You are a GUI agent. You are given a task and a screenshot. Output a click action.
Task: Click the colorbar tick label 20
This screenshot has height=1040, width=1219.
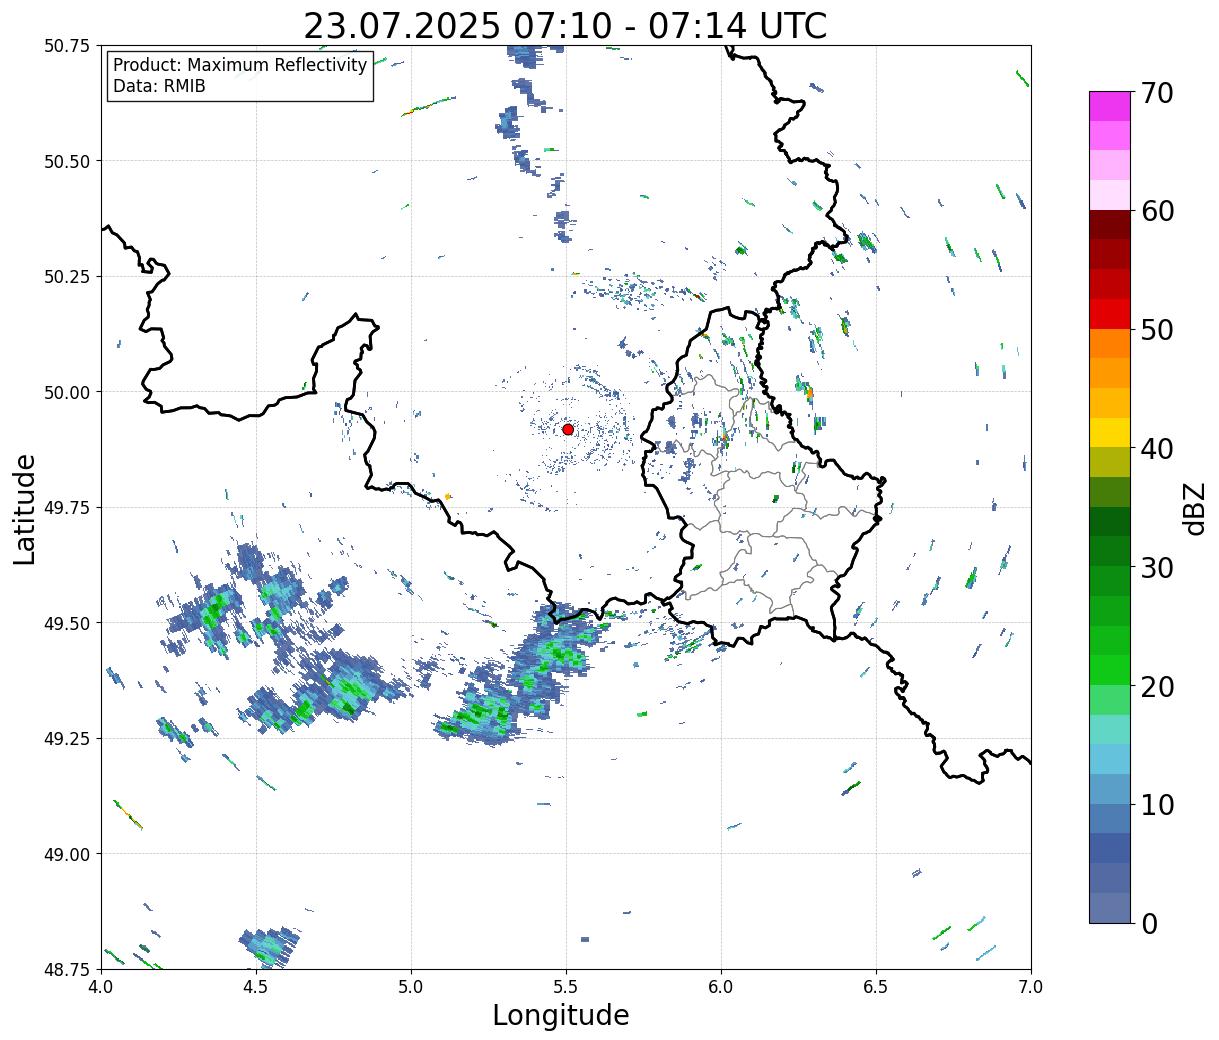(1157, 686)
